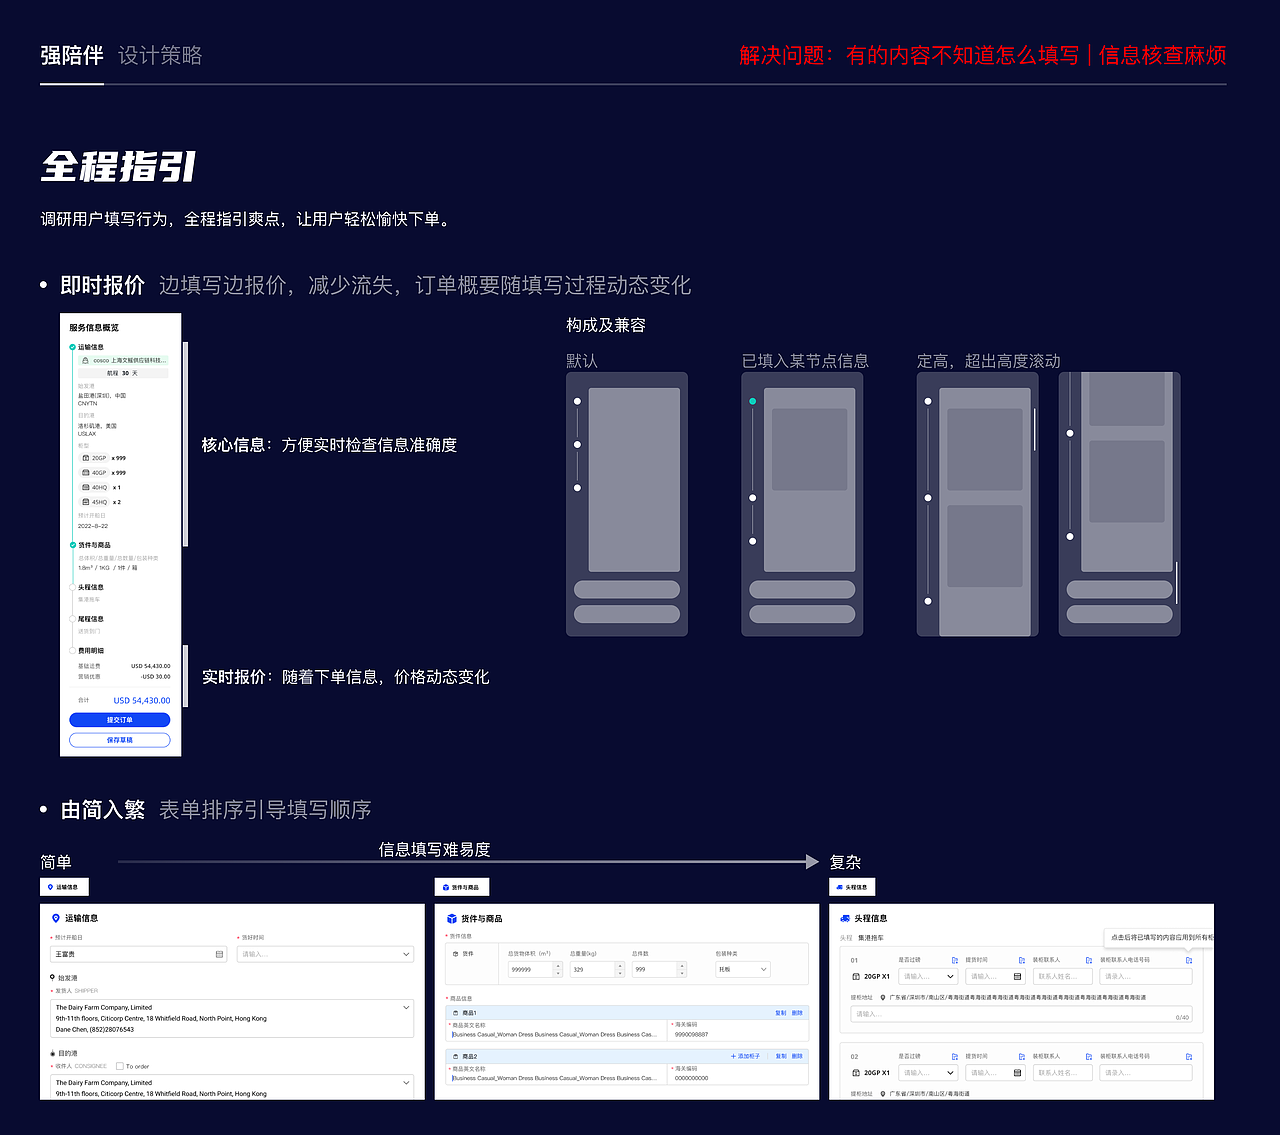
Task: Click the 提交订单 submit order button
Action: point(120,721)
